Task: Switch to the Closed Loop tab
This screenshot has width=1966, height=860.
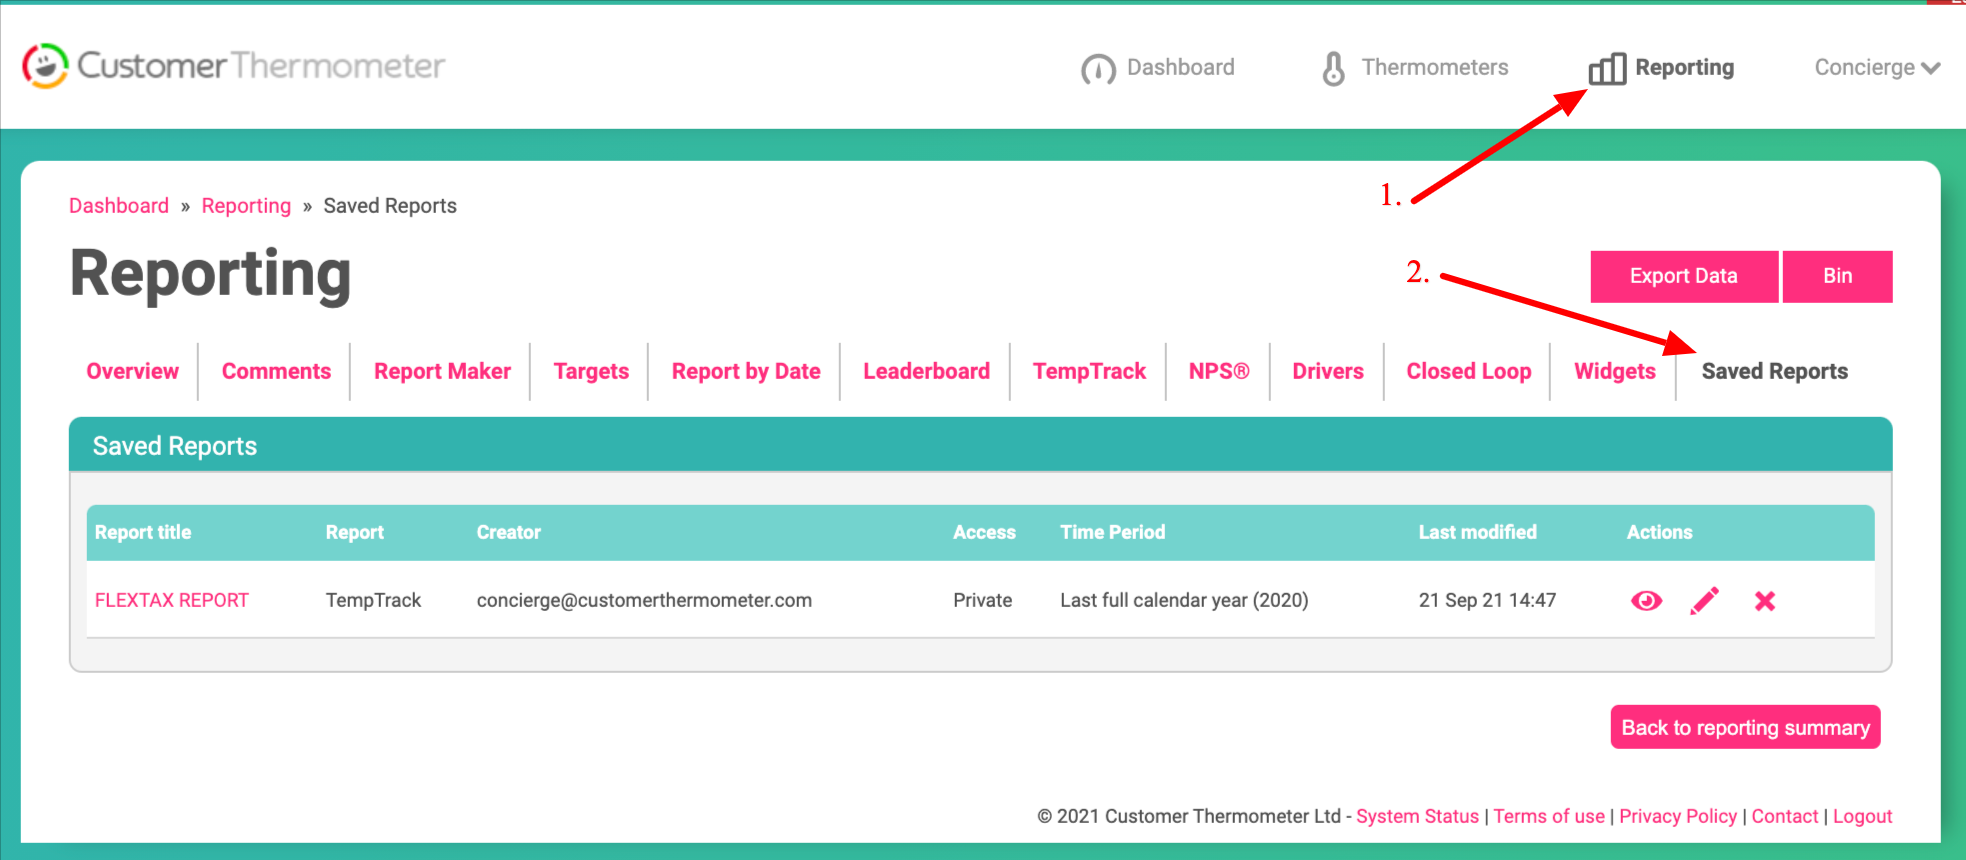Action: [x=1469, y=371]
